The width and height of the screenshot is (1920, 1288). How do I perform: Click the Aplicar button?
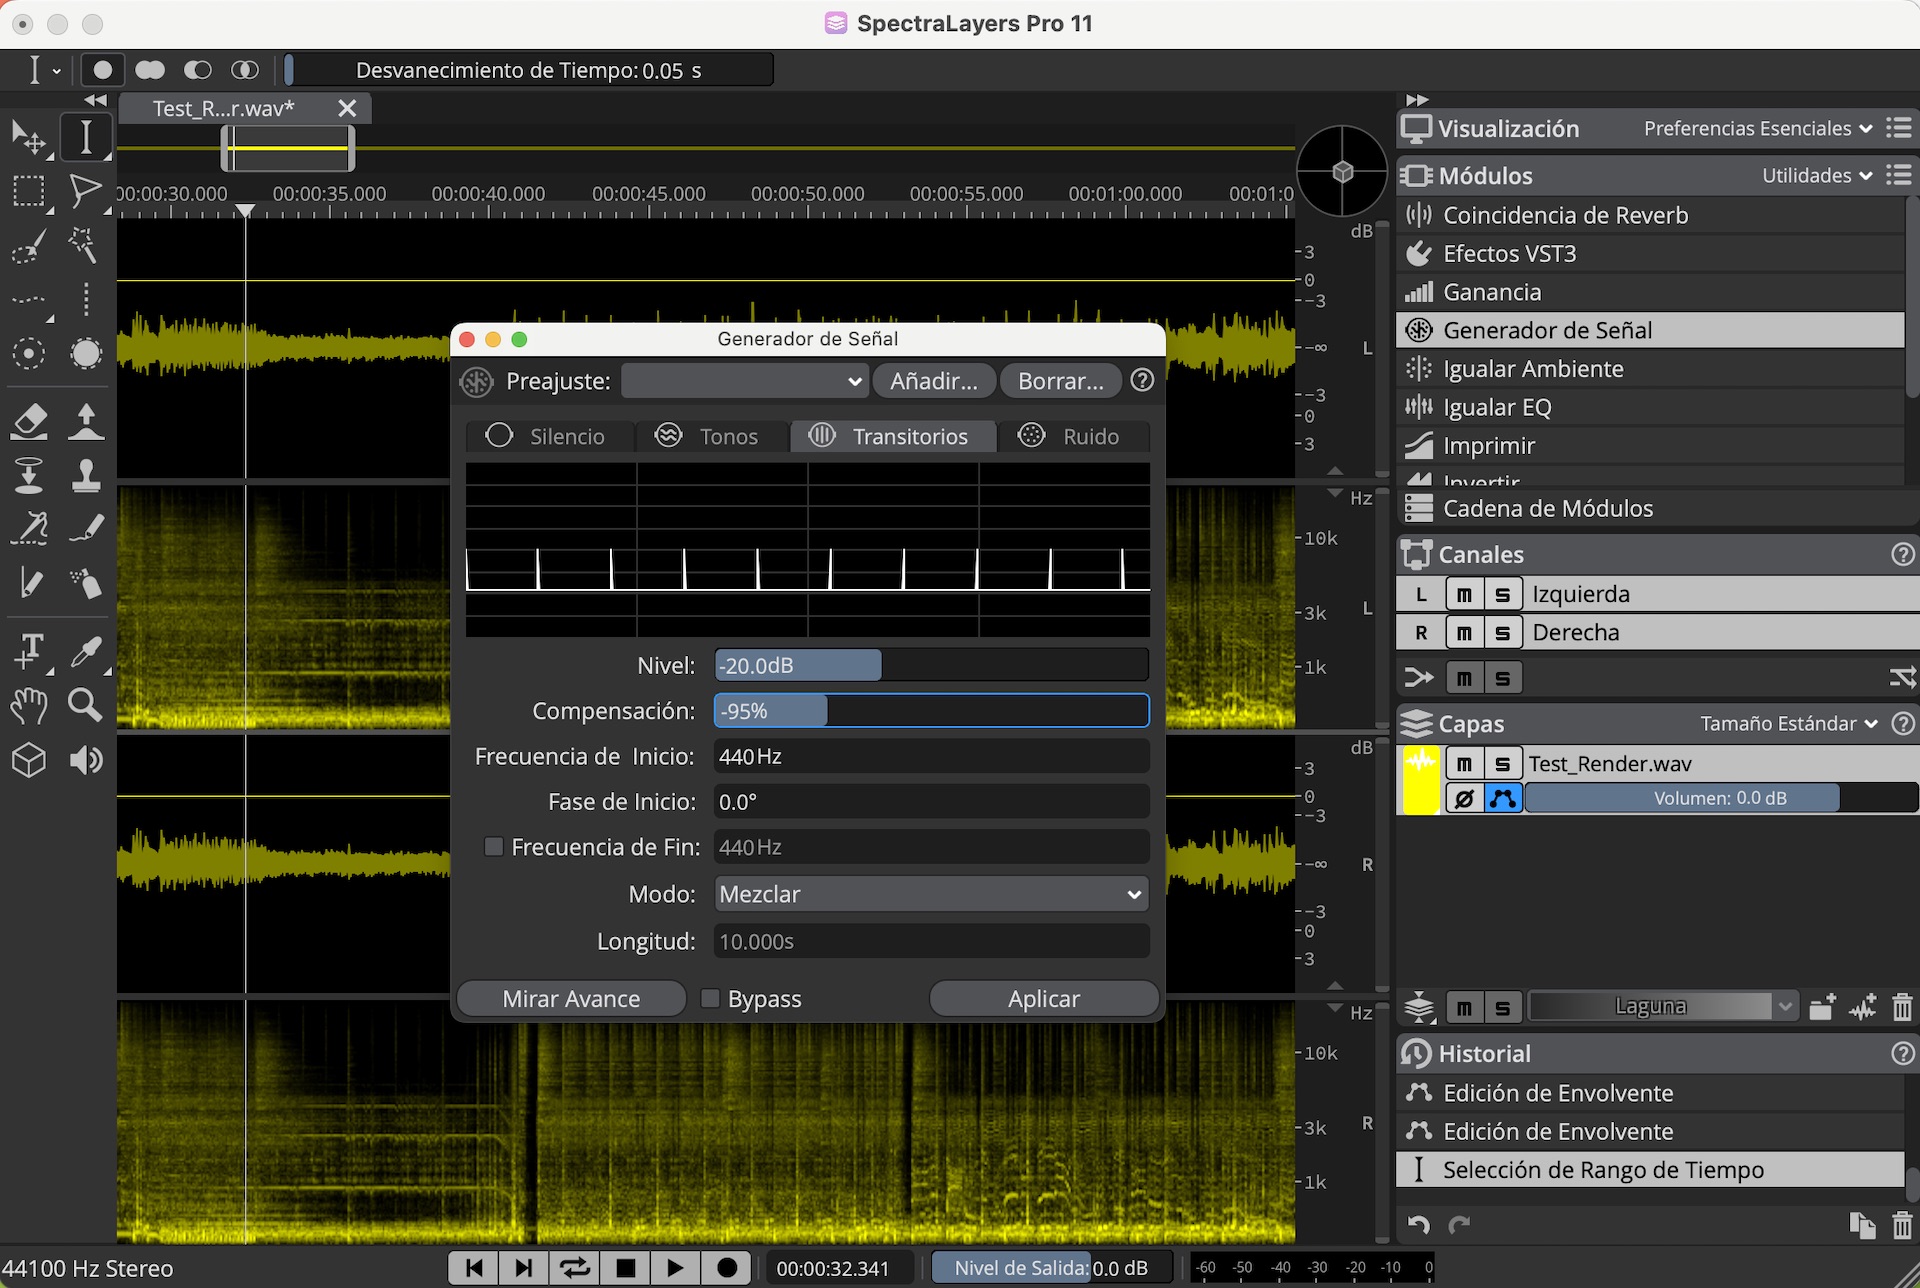pos(1043,998)
